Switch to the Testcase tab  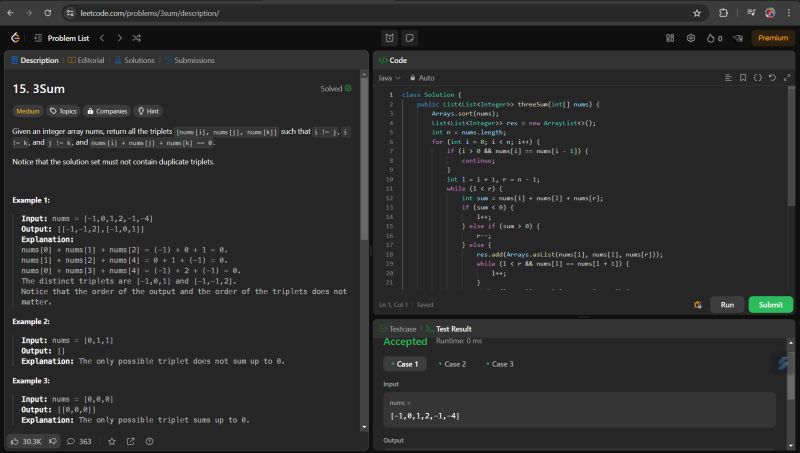click(x=398, y=329)
